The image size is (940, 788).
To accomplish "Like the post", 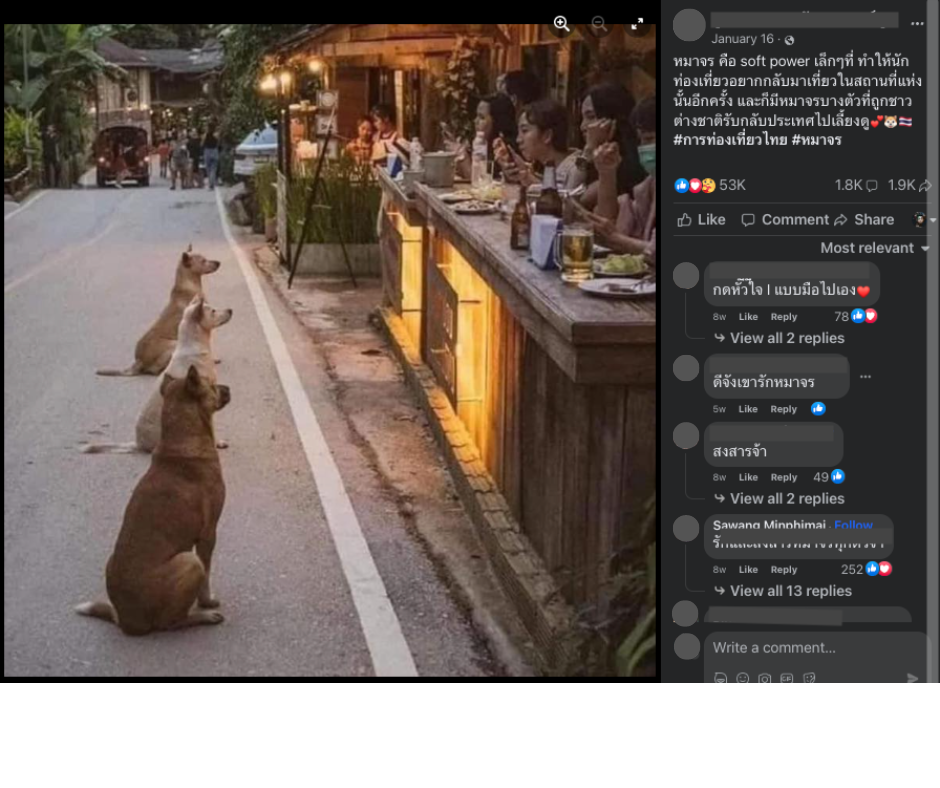I will [701, 220].
